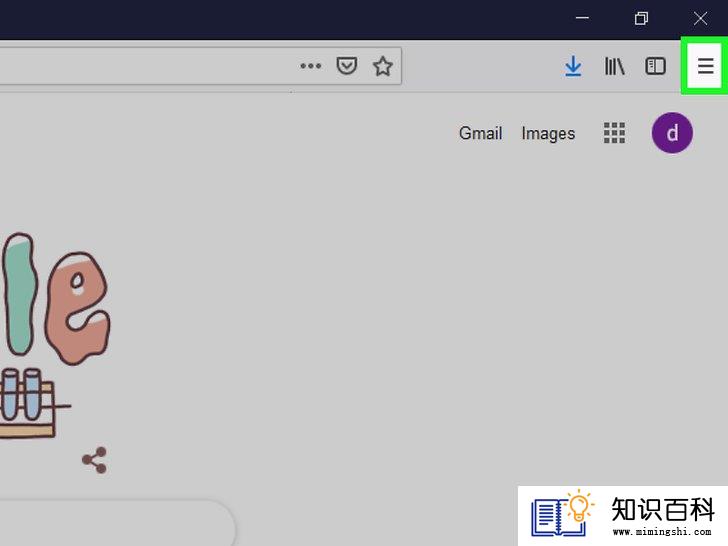
Task: Open page actions three-dot menu
Action: tap(311, 66)
